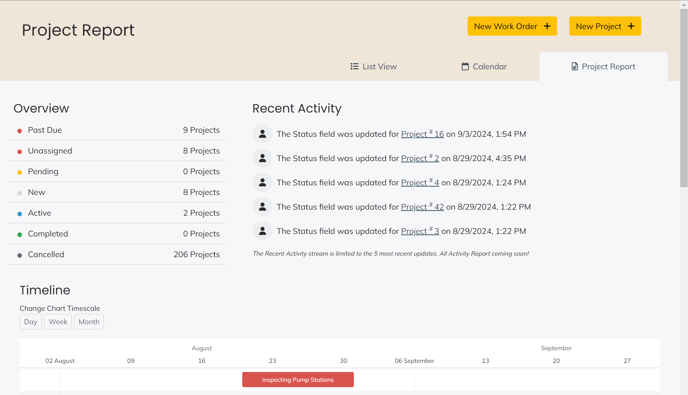The height and width of the screenshot is (395, 688).
Task: Click the Timeline section heading
Action: point(45,290)
